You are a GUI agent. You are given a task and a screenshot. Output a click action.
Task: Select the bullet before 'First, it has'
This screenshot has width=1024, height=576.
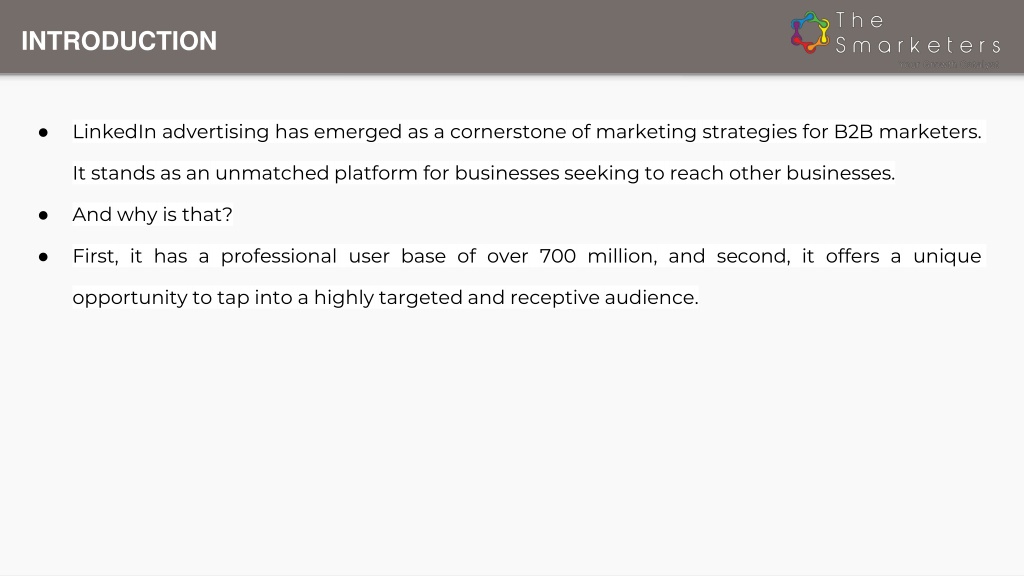coord(43,257)
